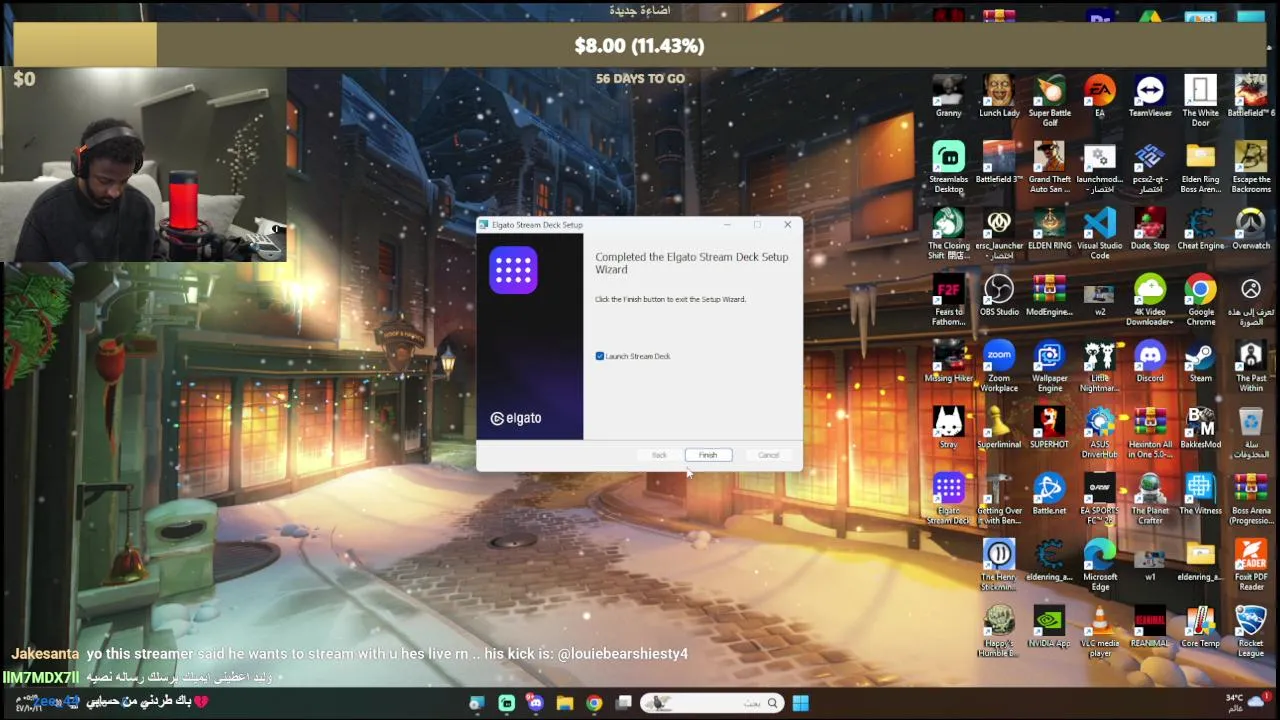
Task: Open the pcsx2-qt shortcut
Action: [1150, 167]
